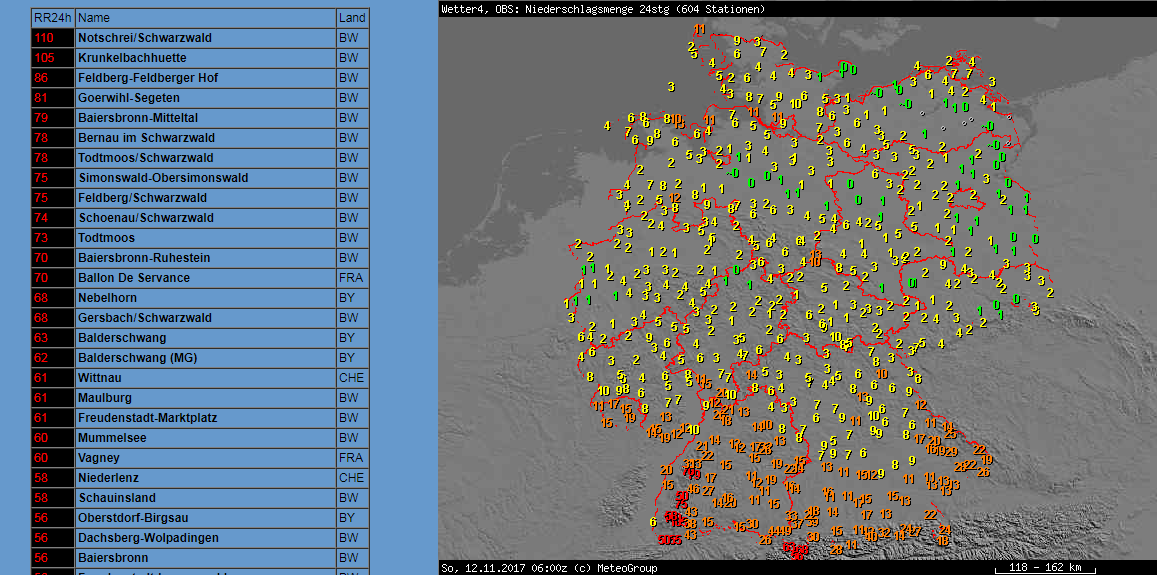Click the RR24h column header
This screenshot has width=1157, height=575.
[52, 18]
